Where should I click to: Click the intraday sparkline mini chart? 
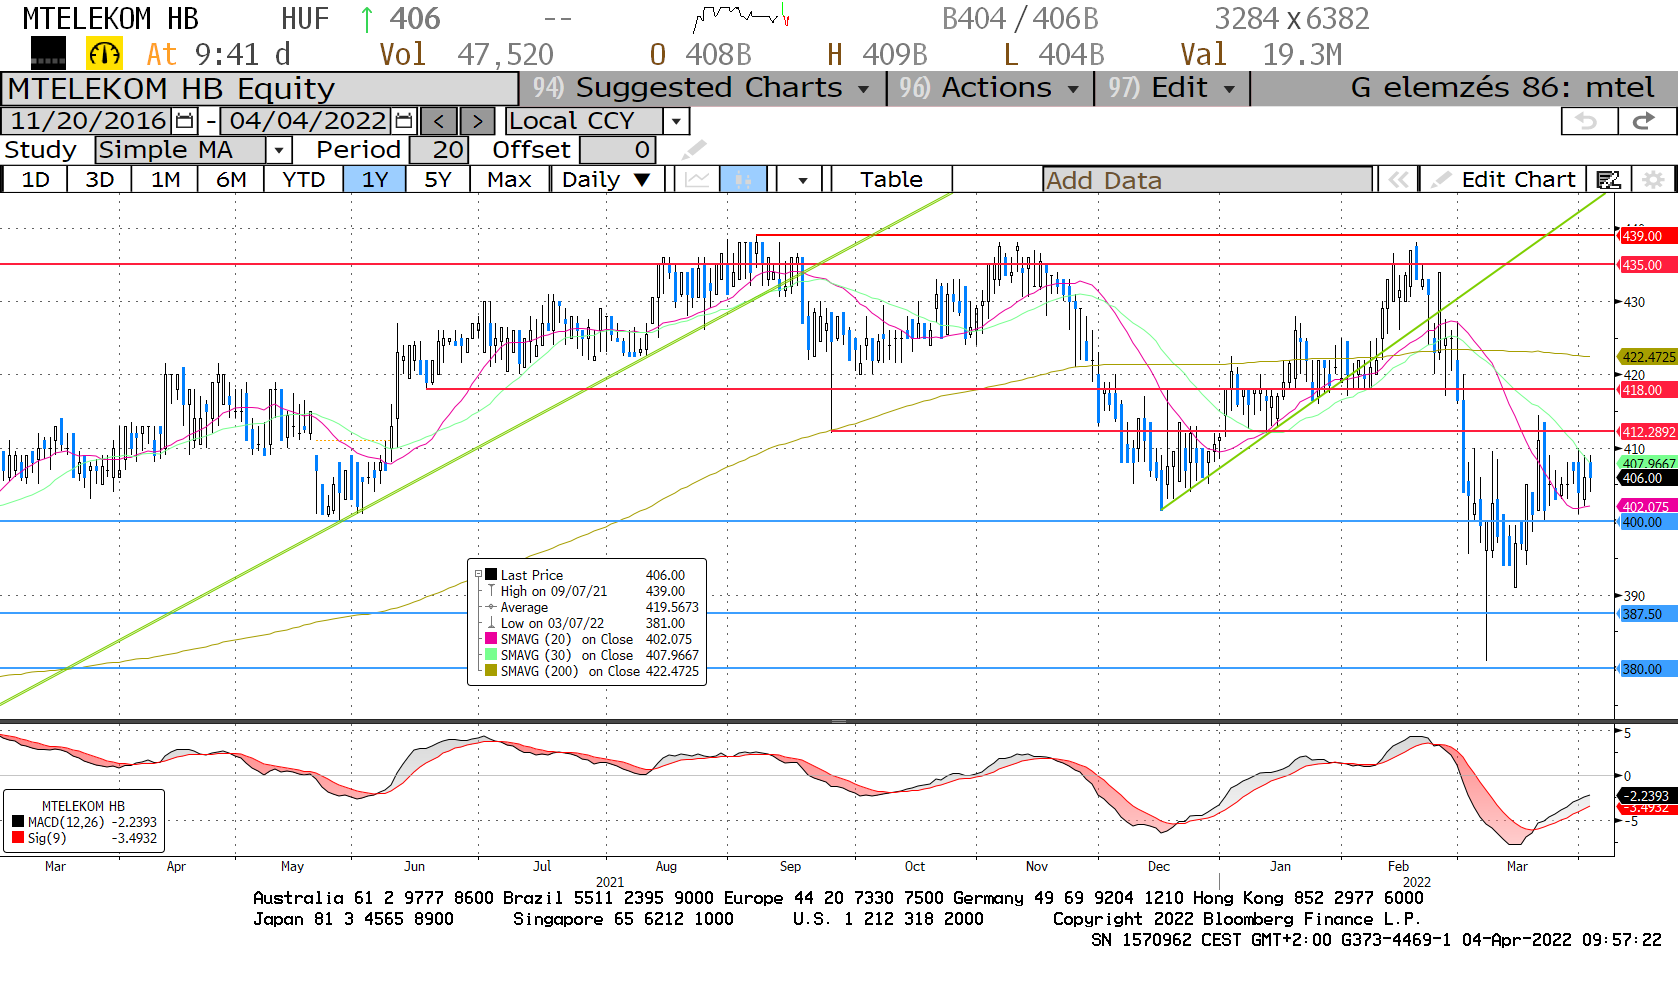click(x=741, y=17)
